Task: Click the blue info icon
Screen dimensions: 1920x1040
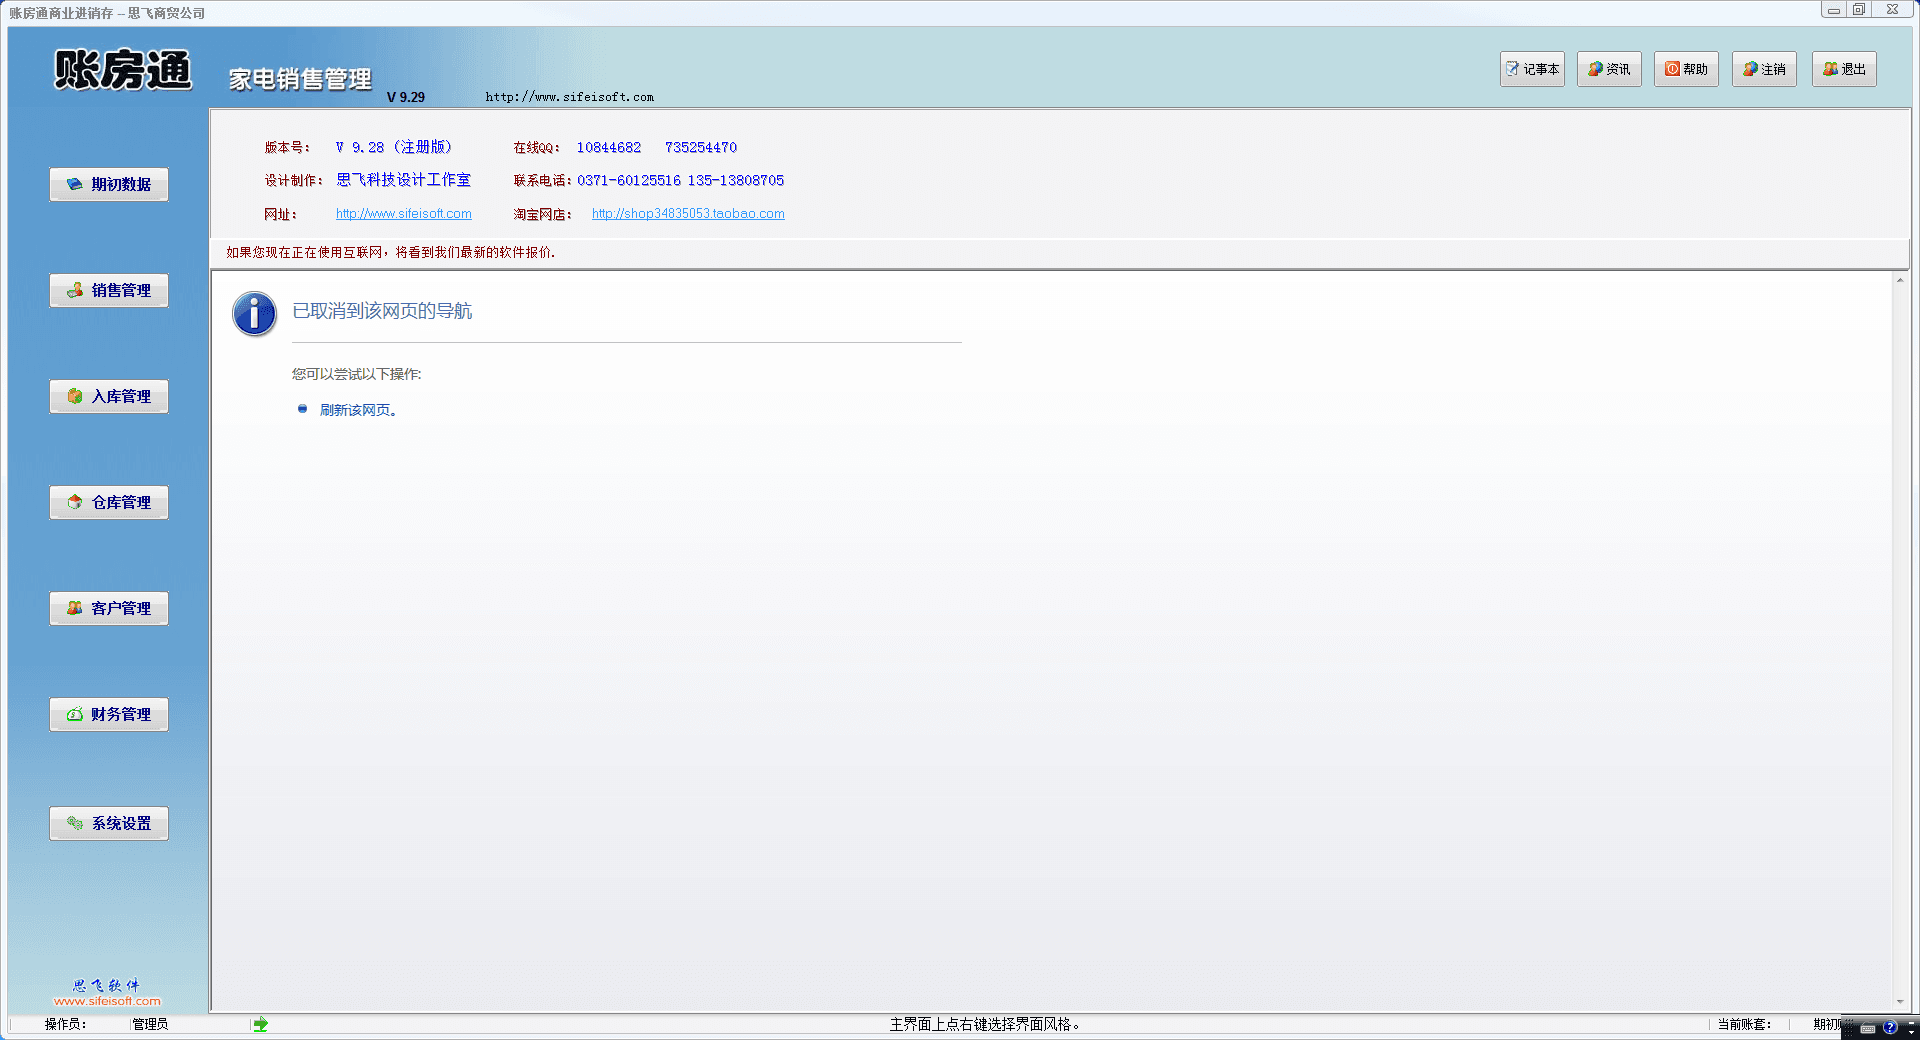Action: coord(254,314)
